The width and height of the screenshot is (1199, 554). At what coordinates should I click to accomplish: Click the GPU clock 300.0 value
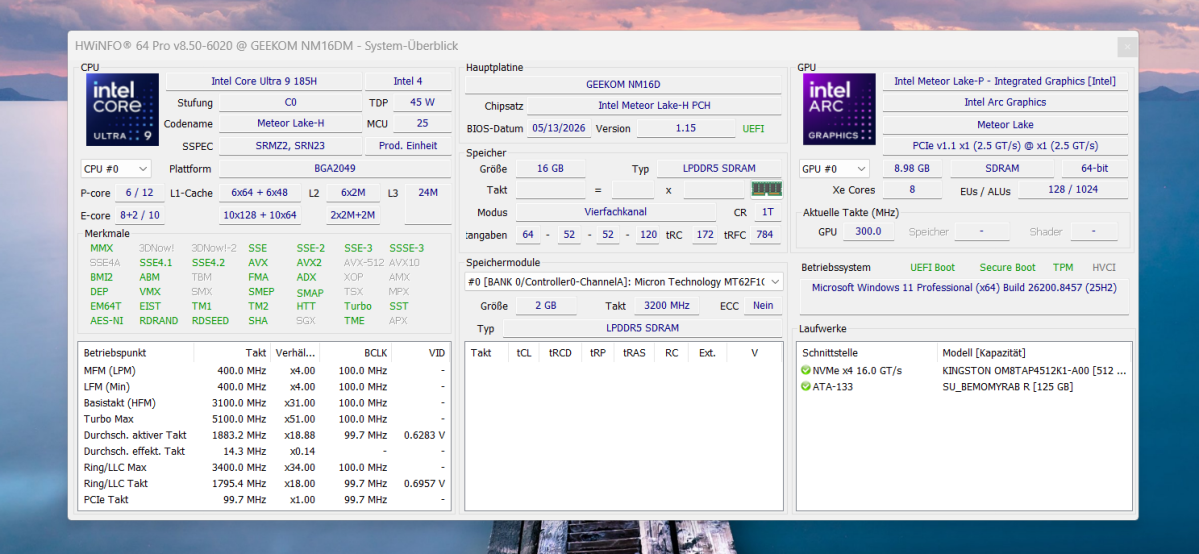870,231
